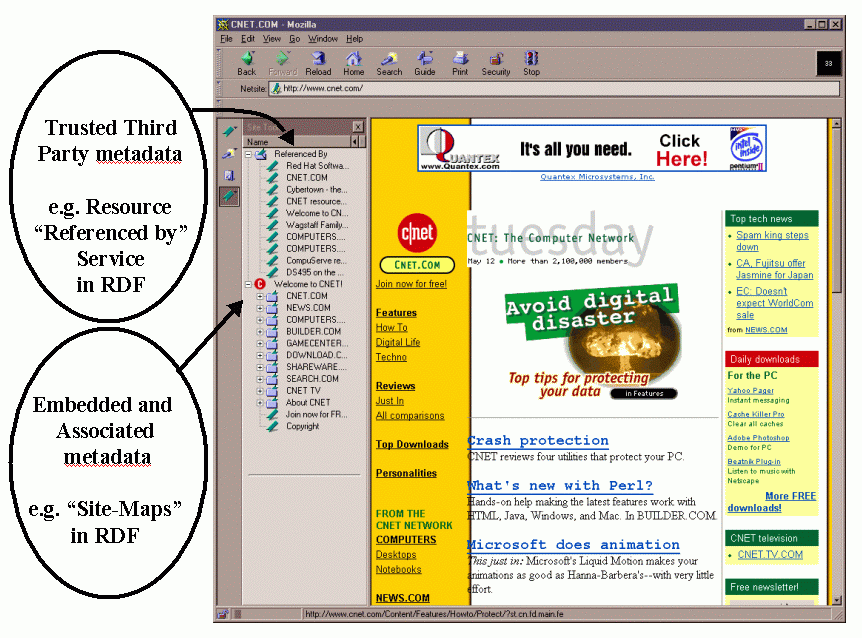Click the Join now for free! link
The width and height of the screenshot is (862, 638).
click(x=411, y=284)
